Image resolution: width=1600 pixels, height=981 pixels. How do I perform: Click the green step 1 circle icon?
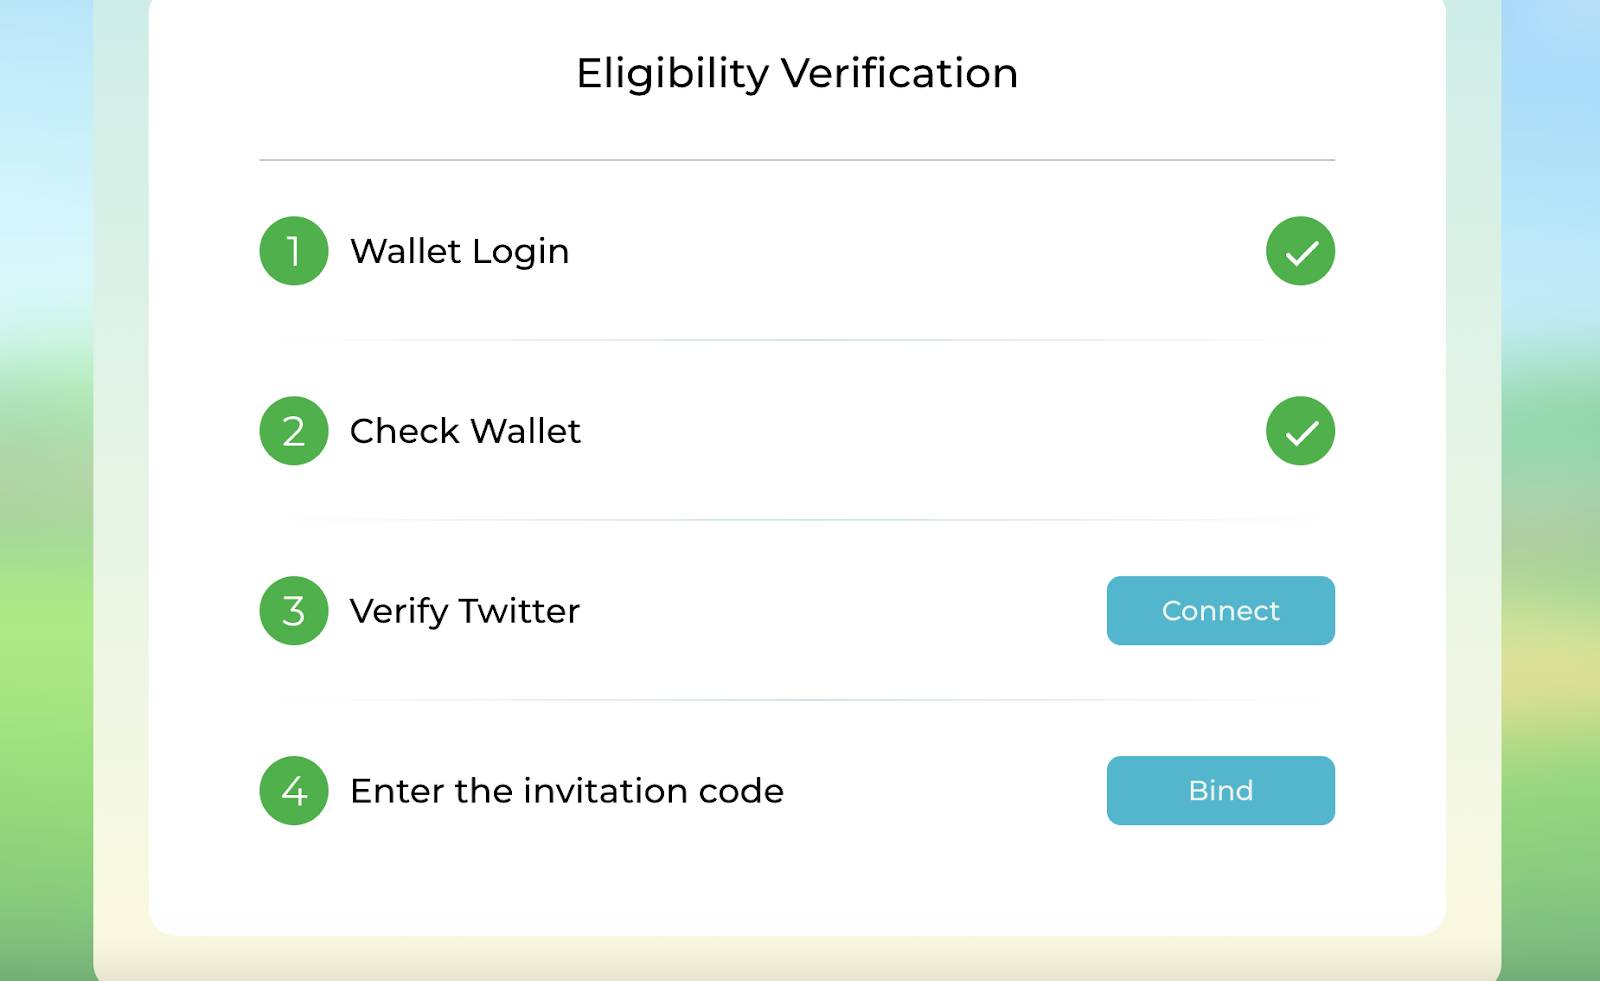pyautogui.click(x=294, y=251)
